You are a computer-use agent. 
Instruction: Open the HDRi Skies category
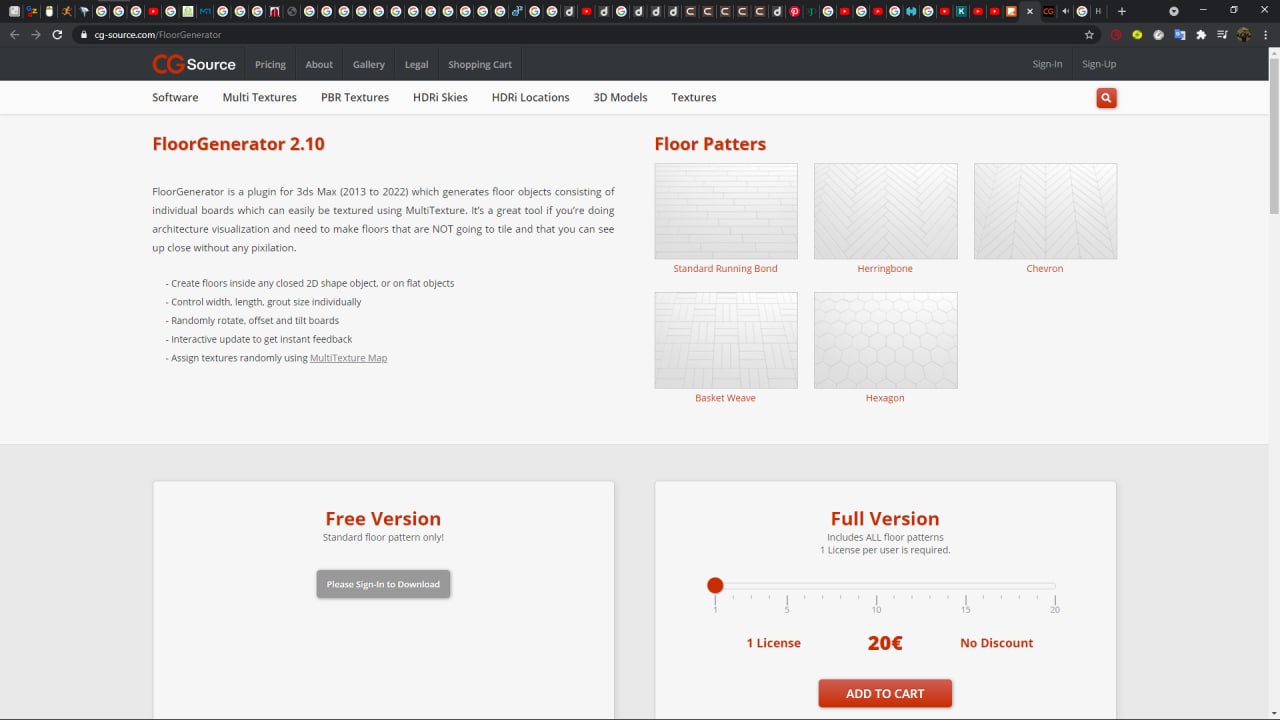[440, 97]
